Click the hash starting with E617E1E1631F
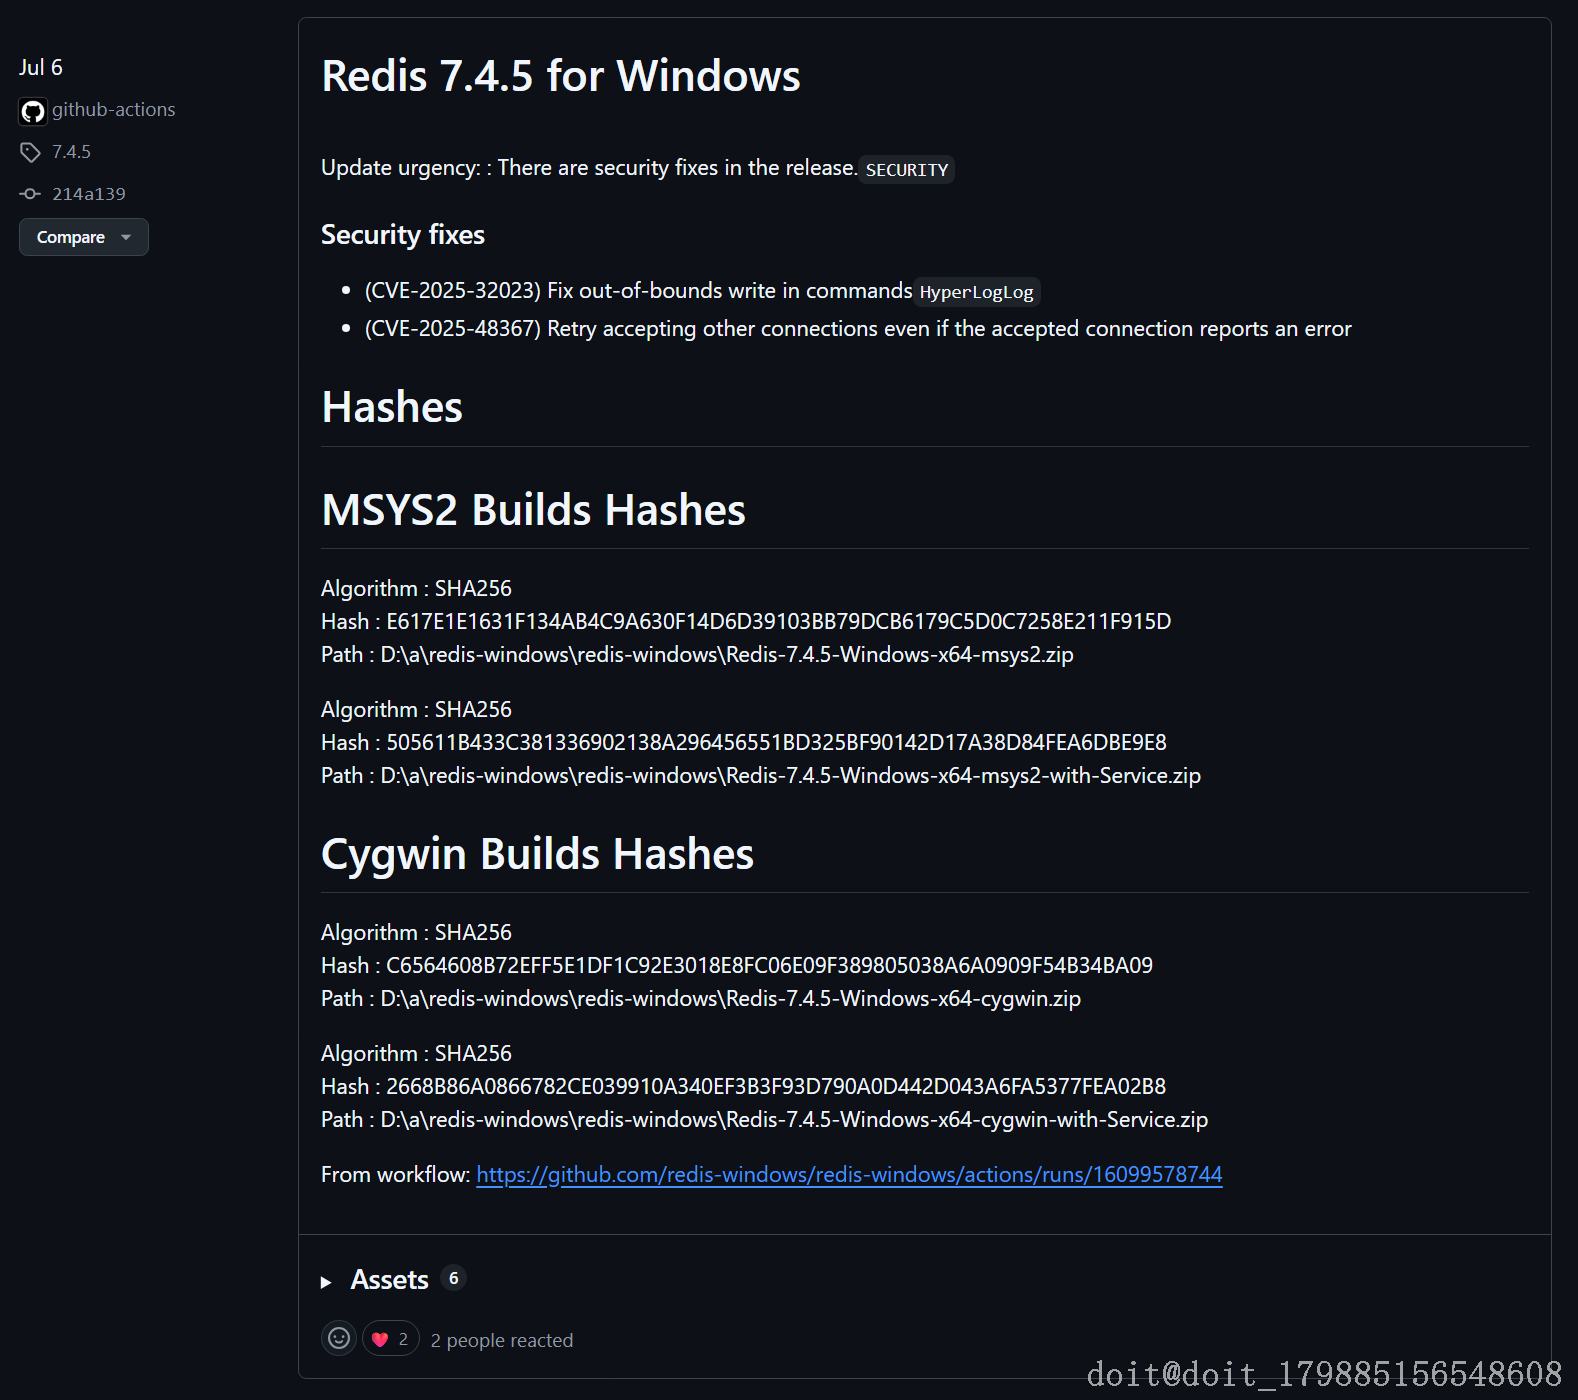 779,622
